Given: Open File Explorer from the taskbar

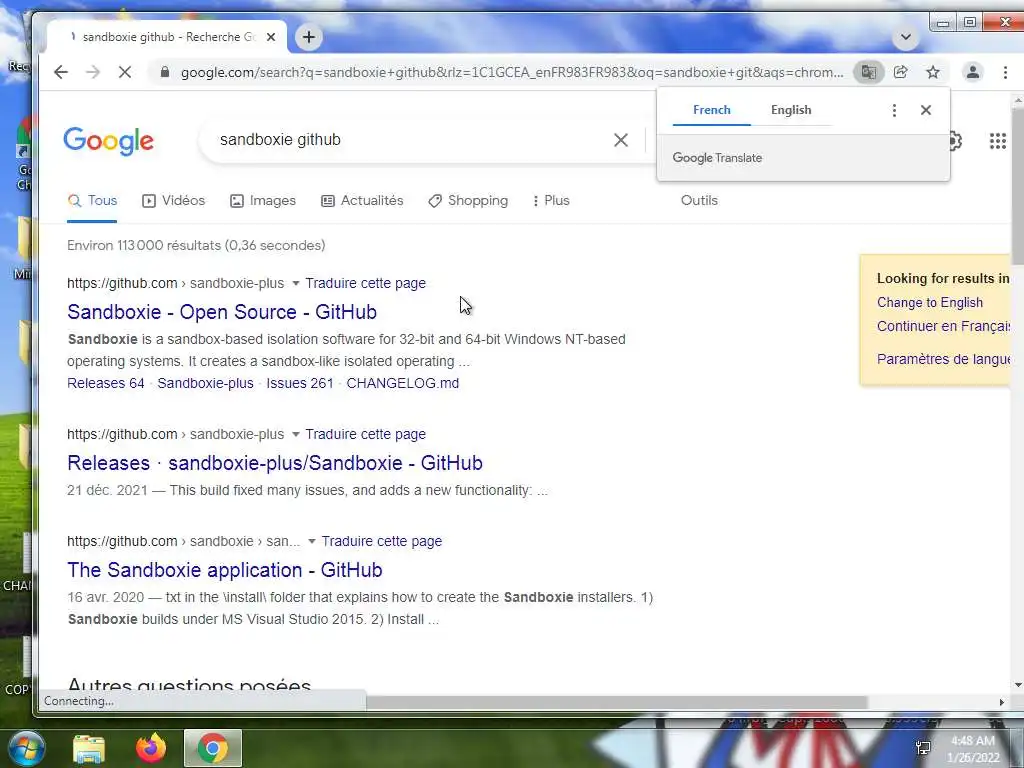Looking at the screenshot, I should [x=89, y=748].
